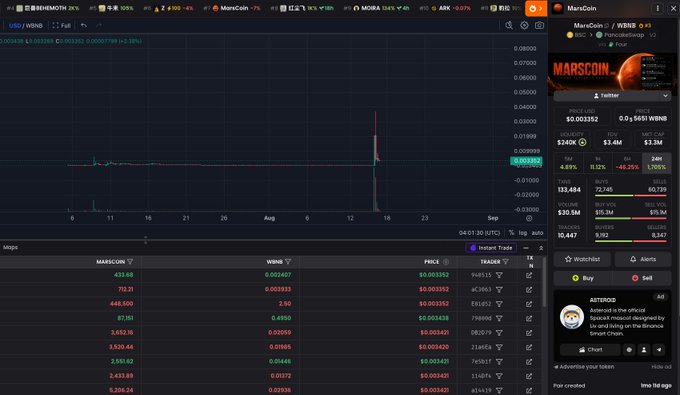This screenshot has width=680, height=395.
Task: Open the three-dot menu beside MarsCoin title
Action: point(657,8)
